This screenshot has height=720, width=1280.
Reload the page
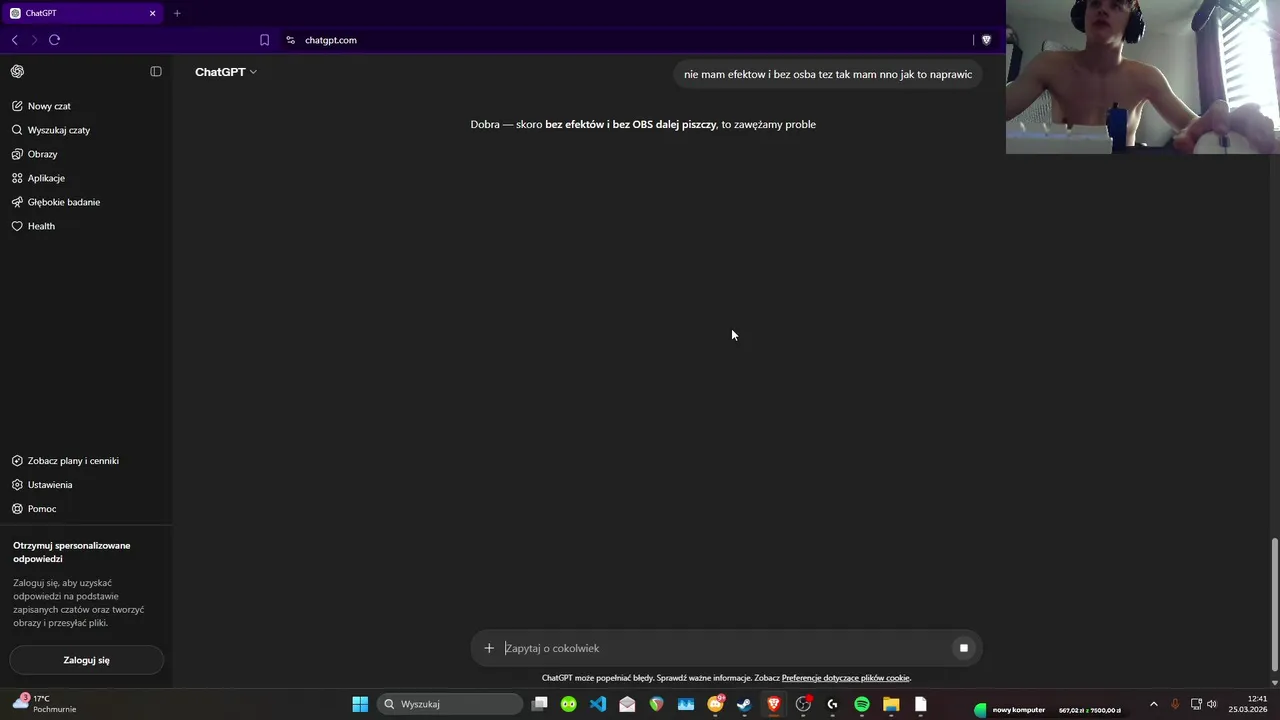tap(54, 40)
